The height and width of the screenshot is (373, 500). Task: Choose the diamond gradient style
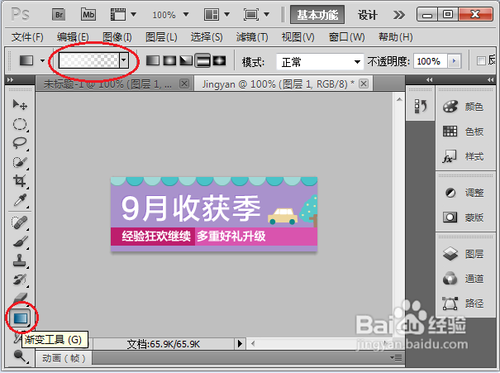[x=219, y=61]
